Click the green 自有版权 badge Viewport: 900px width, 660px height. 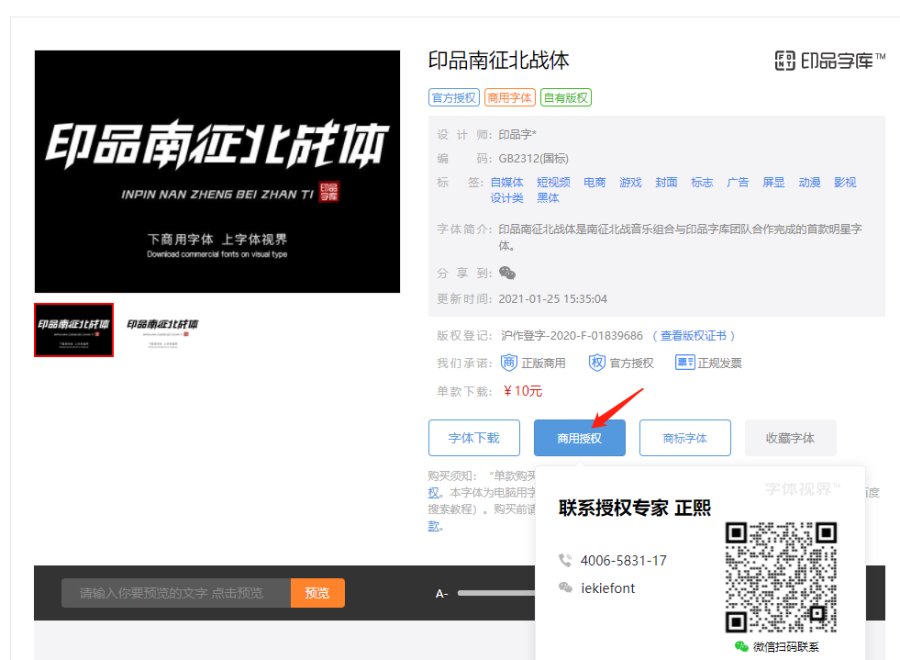(x=566, y=98)
